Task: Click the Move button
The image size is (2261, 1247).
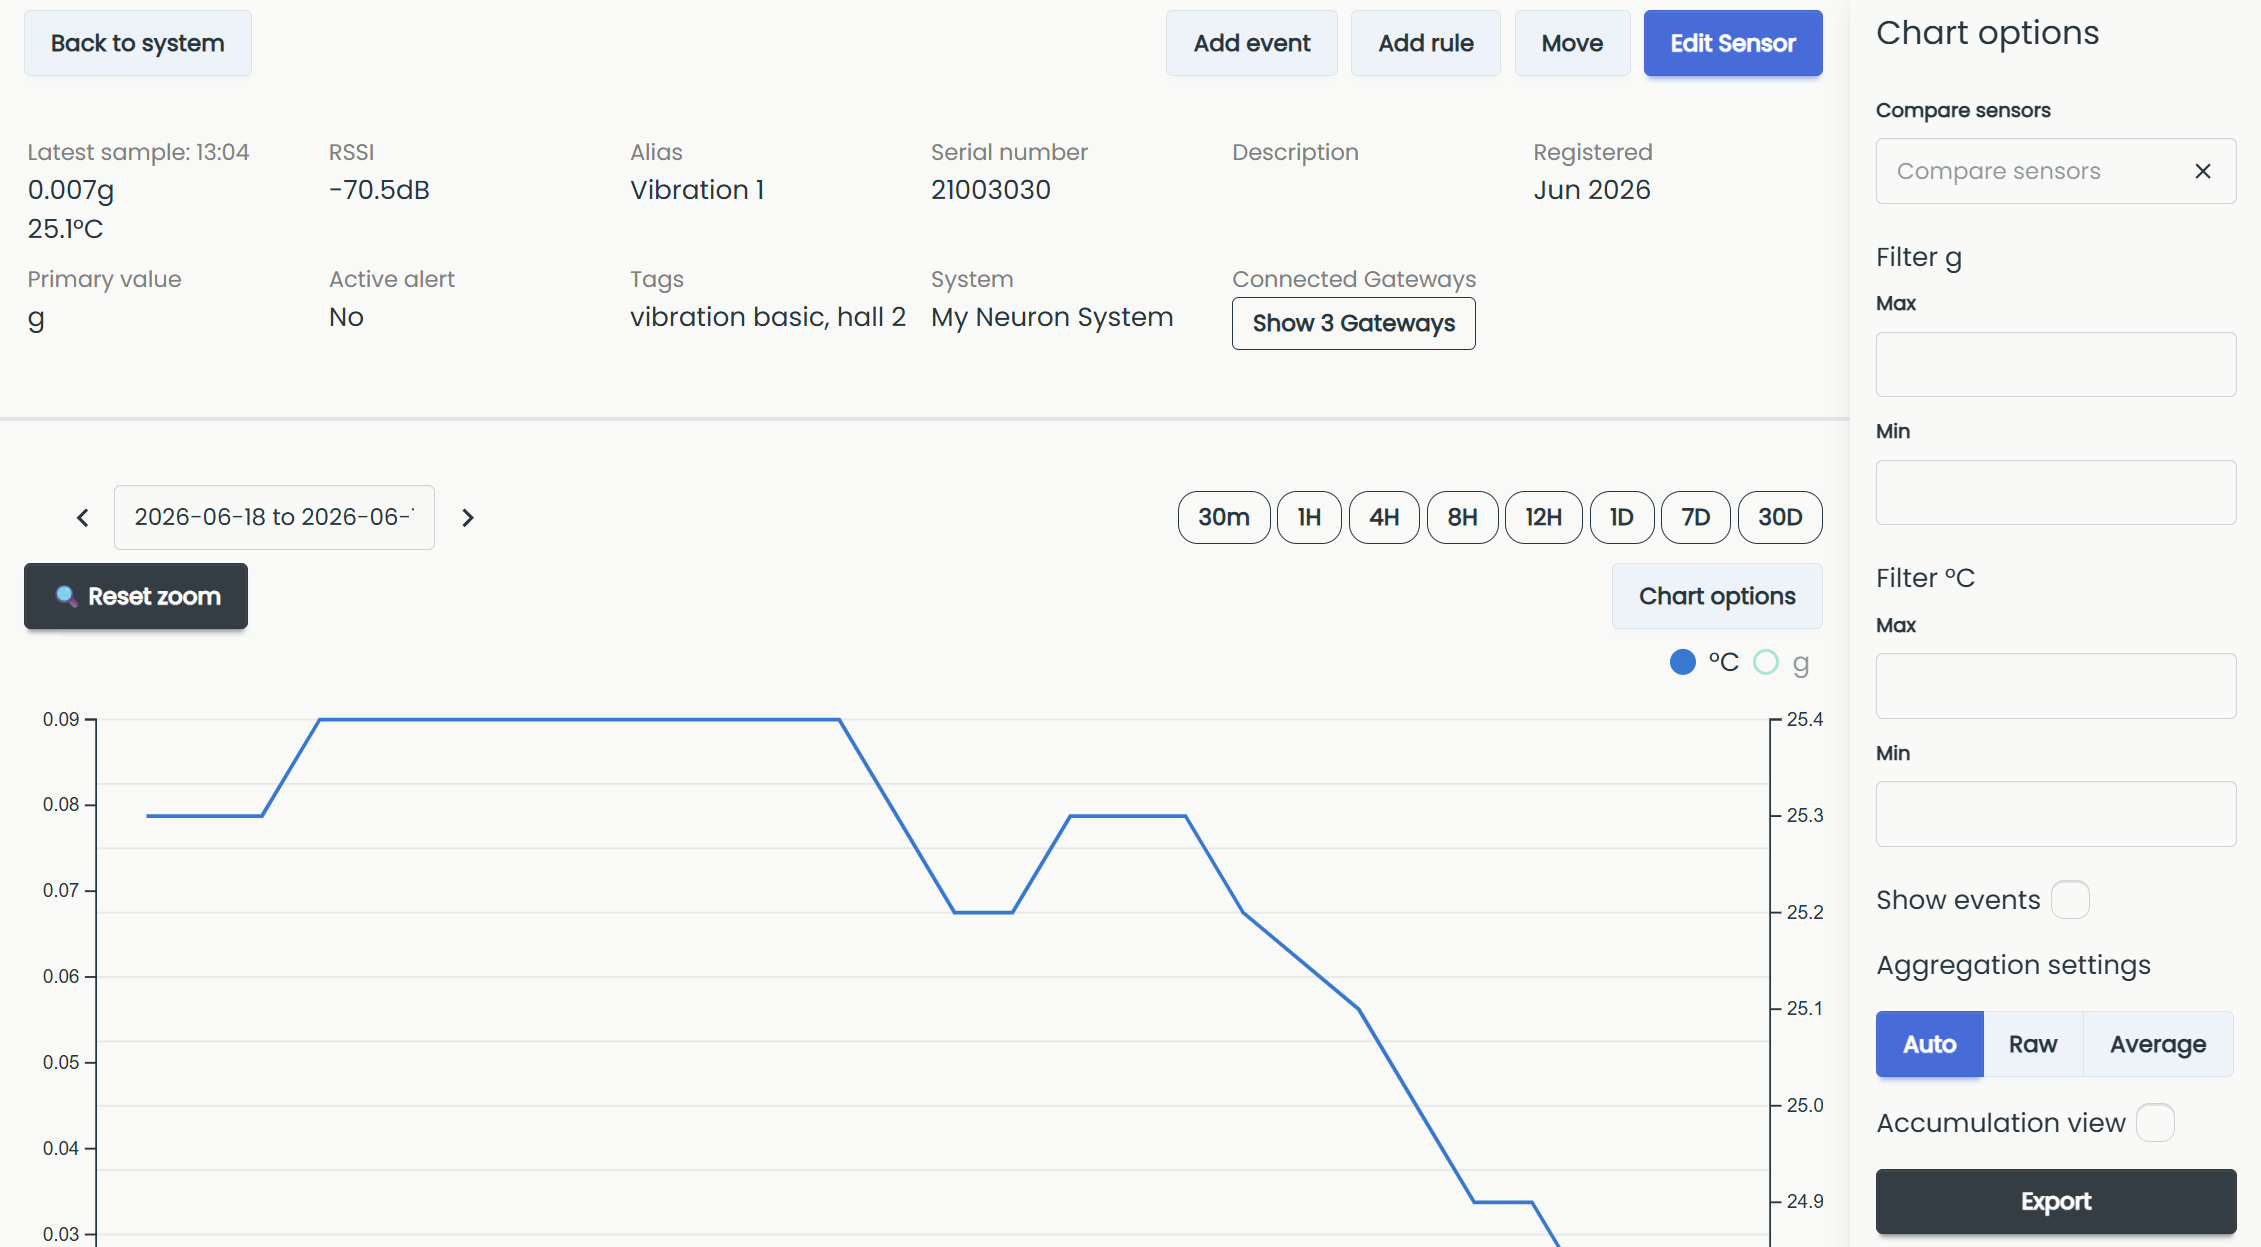Action: coord(1572,43)
